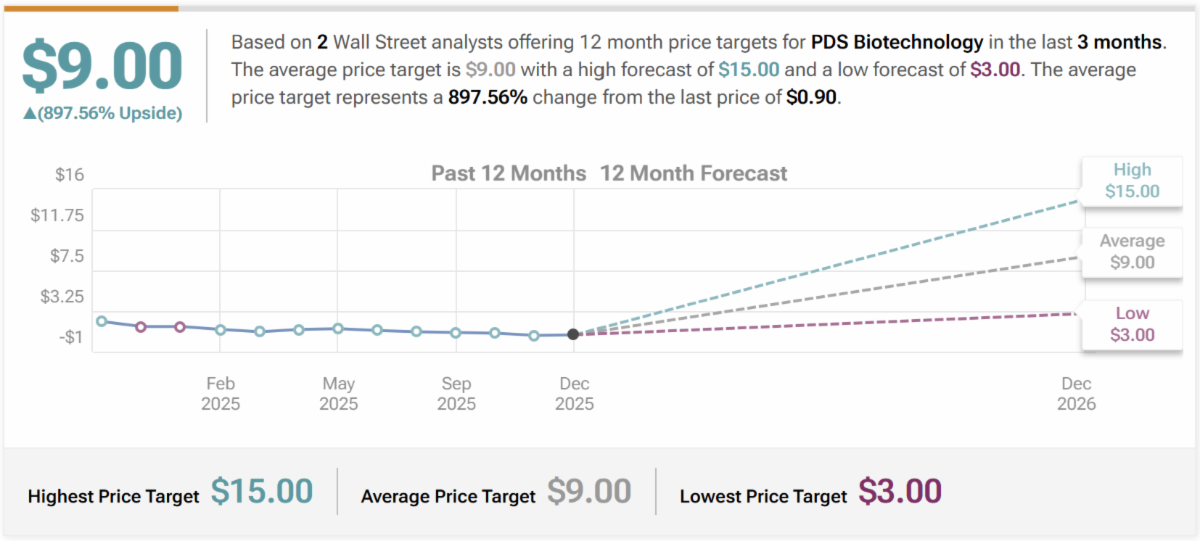The width and height of the screenshot is (1200, 541).
Task: Click the large $9.00 price headline
Action: [x=102, y=65]
